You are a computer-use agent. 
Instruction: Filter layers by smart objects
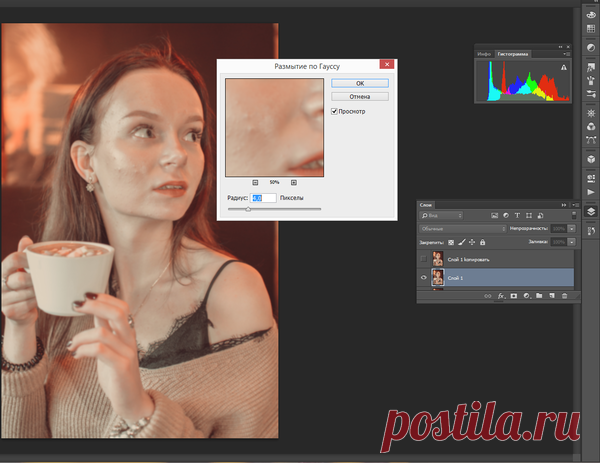coord(540,215)
